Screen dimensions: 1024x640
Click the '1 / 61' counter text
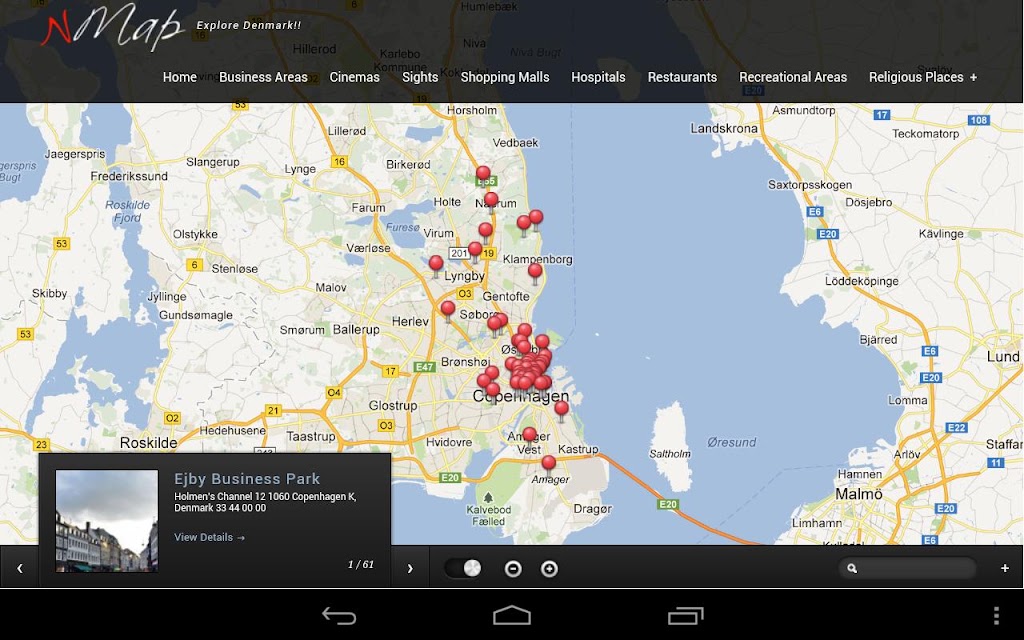click(x=360, y=564)
